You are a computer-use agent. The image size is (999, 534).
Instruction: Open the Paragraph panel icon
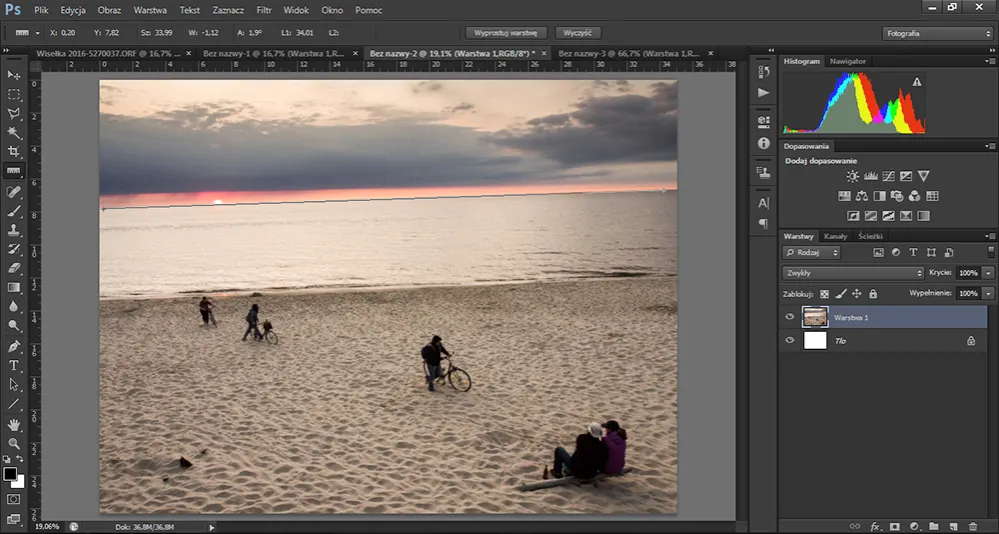coord(763,224)
